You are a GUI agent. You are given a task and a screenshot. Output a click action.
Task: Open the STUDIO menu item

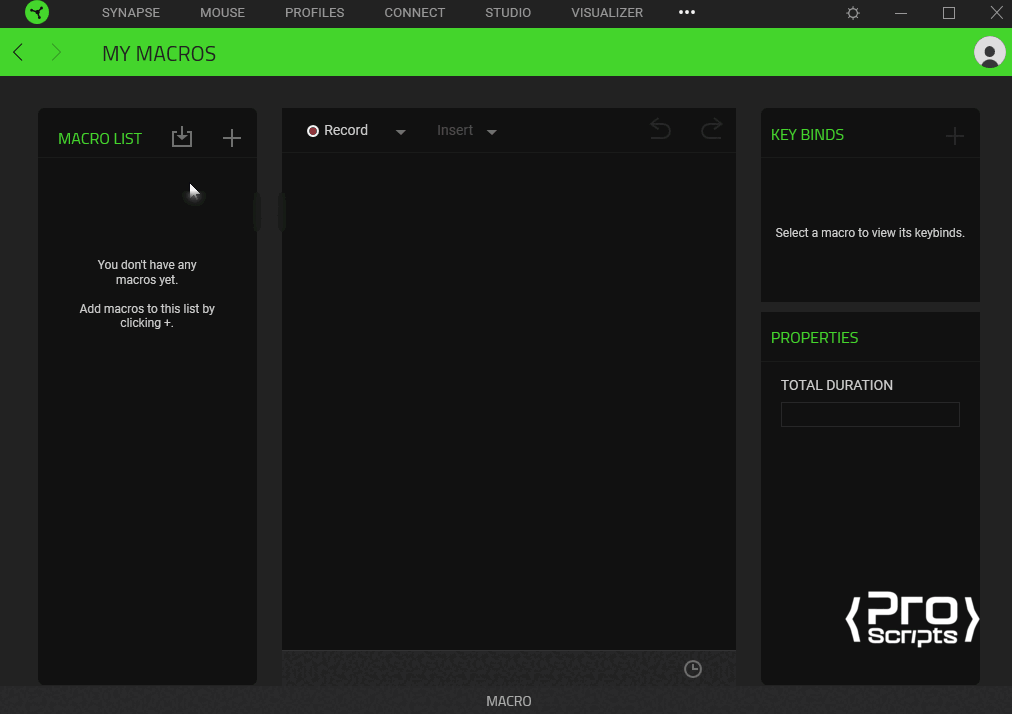[507, 13]
